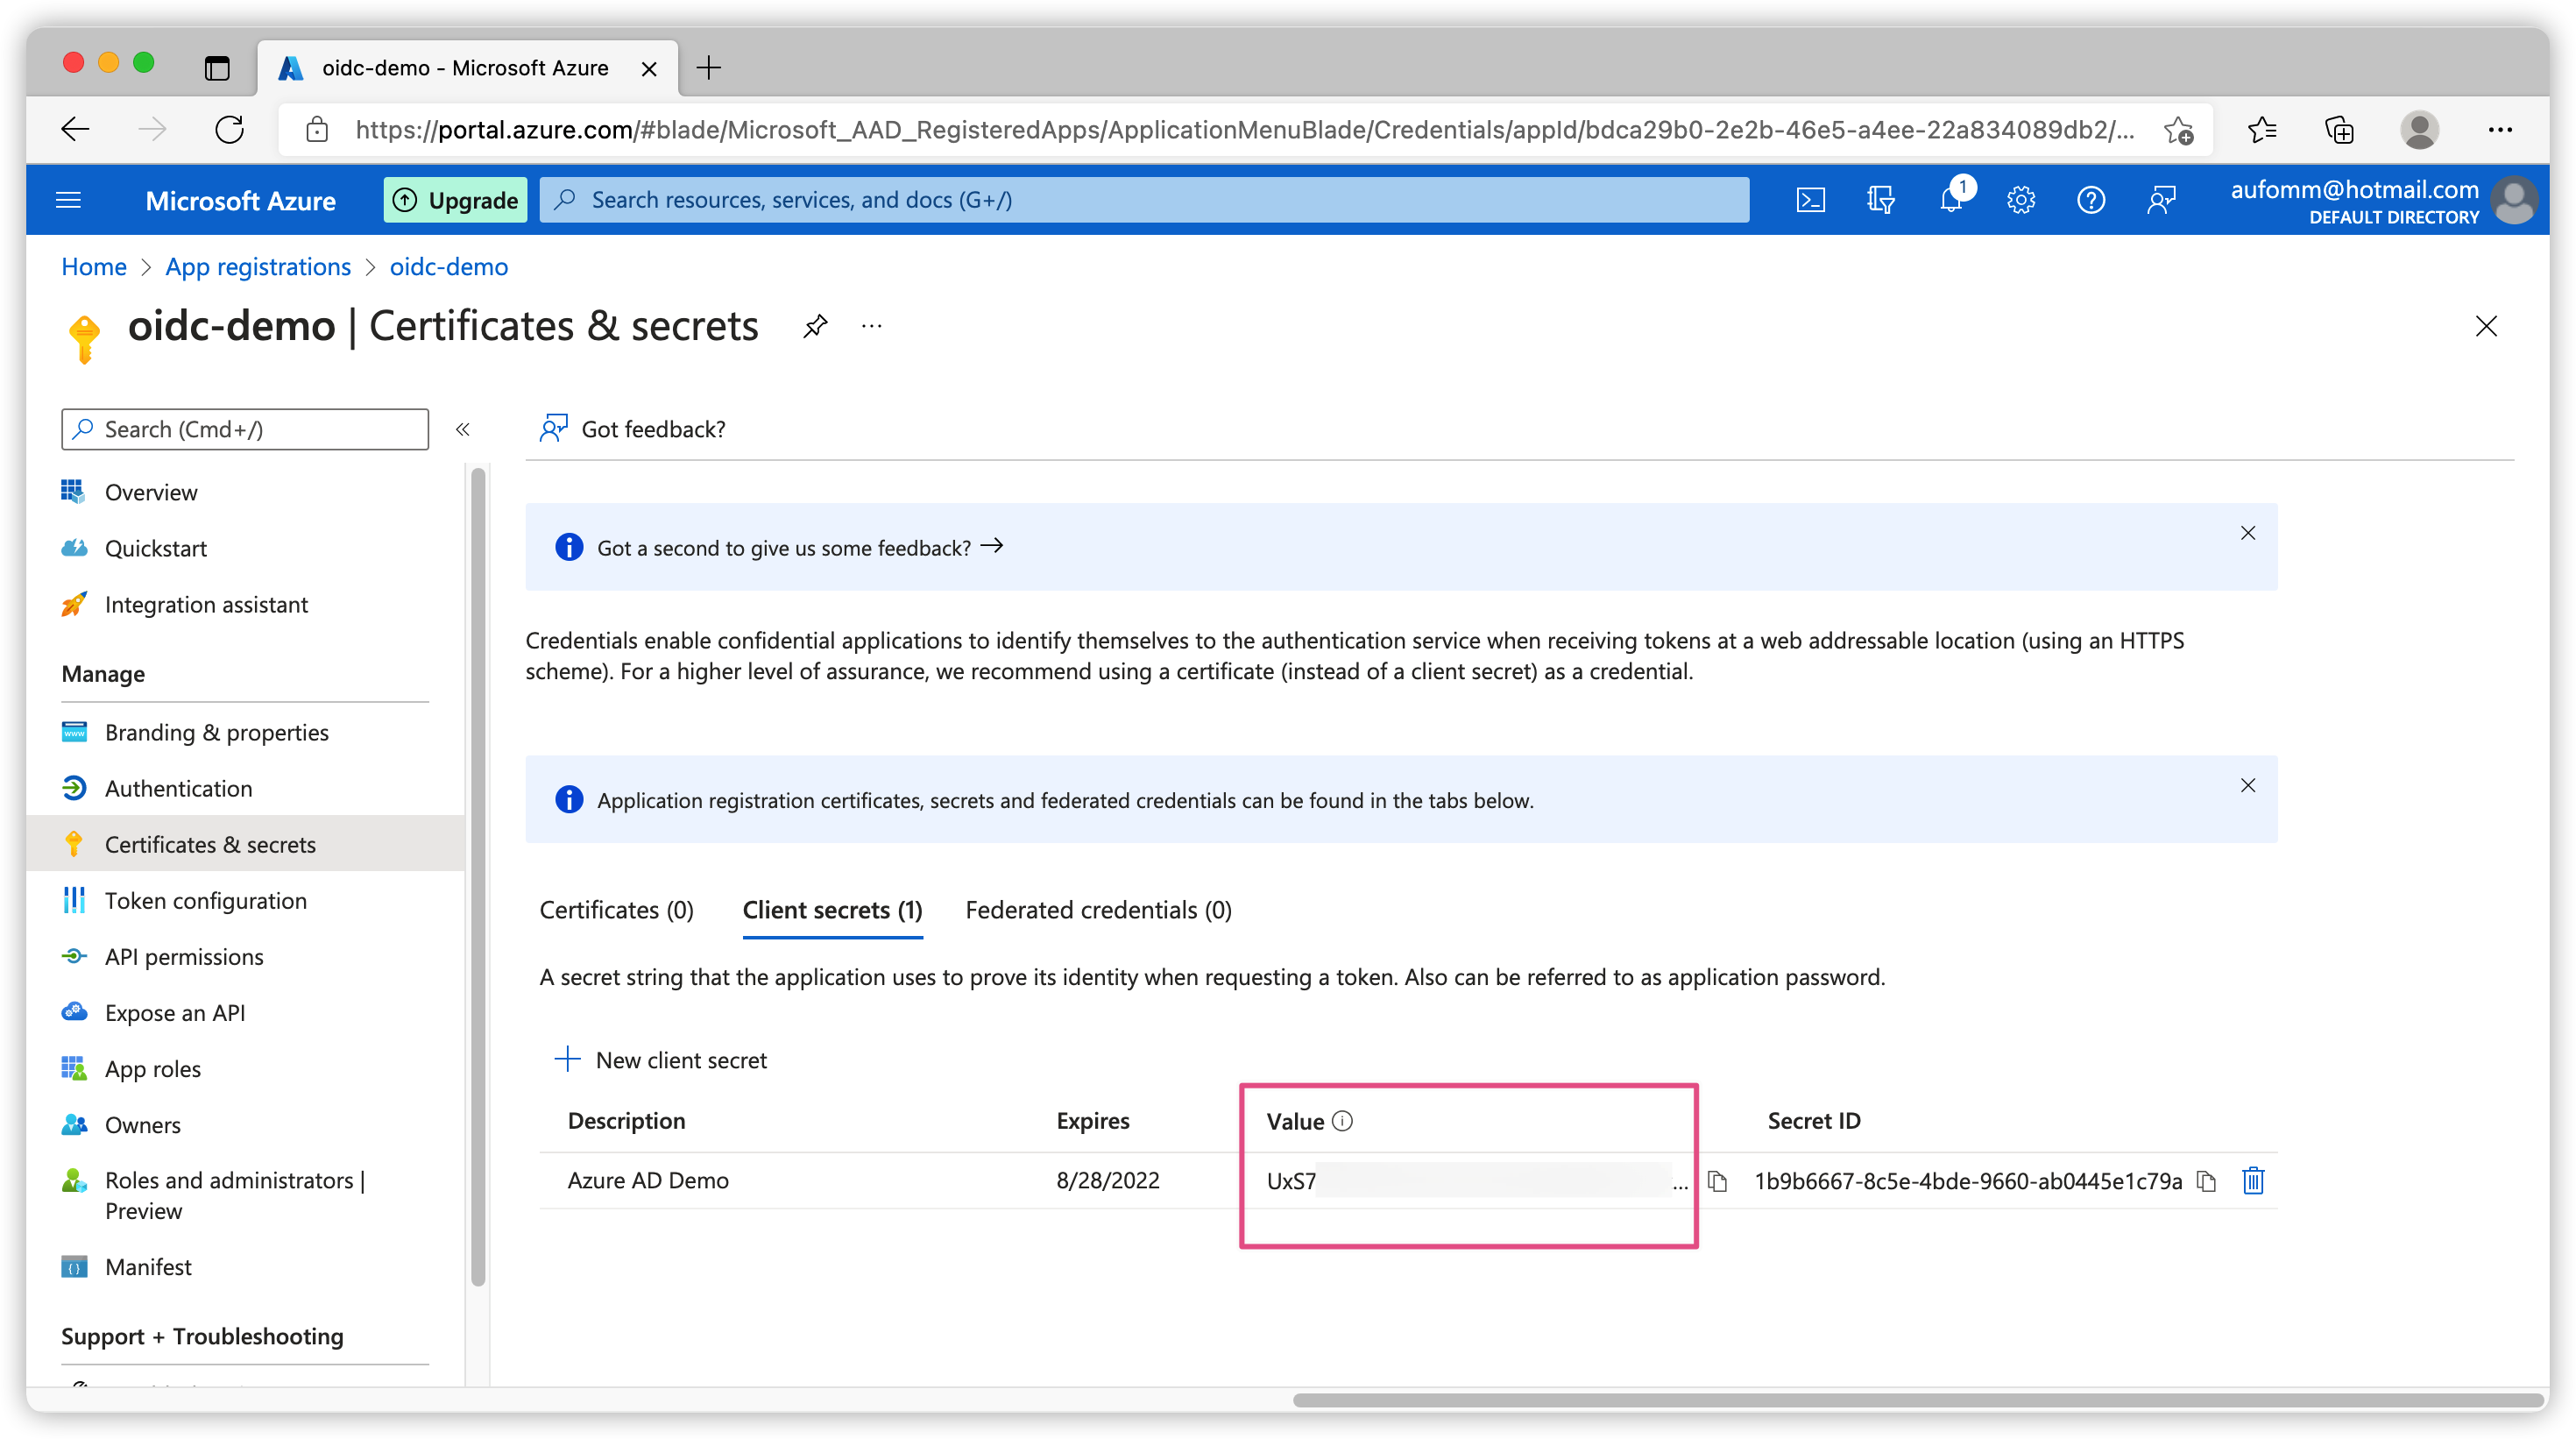Delete the Azure AD Demo secret
The height and width of the screenshot is (1439, 2576).
2252,1181
